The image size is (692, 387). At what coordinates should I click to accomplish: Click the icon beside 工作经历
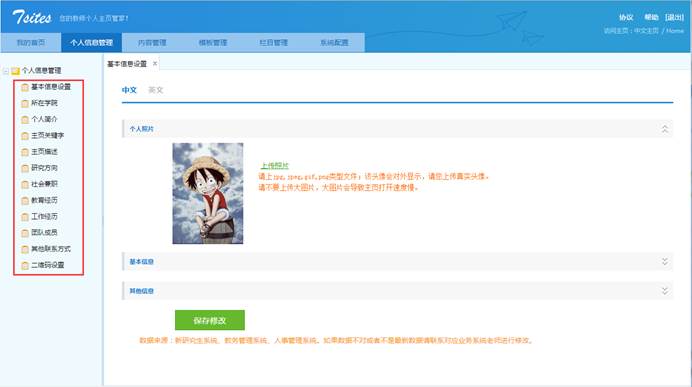25,217
